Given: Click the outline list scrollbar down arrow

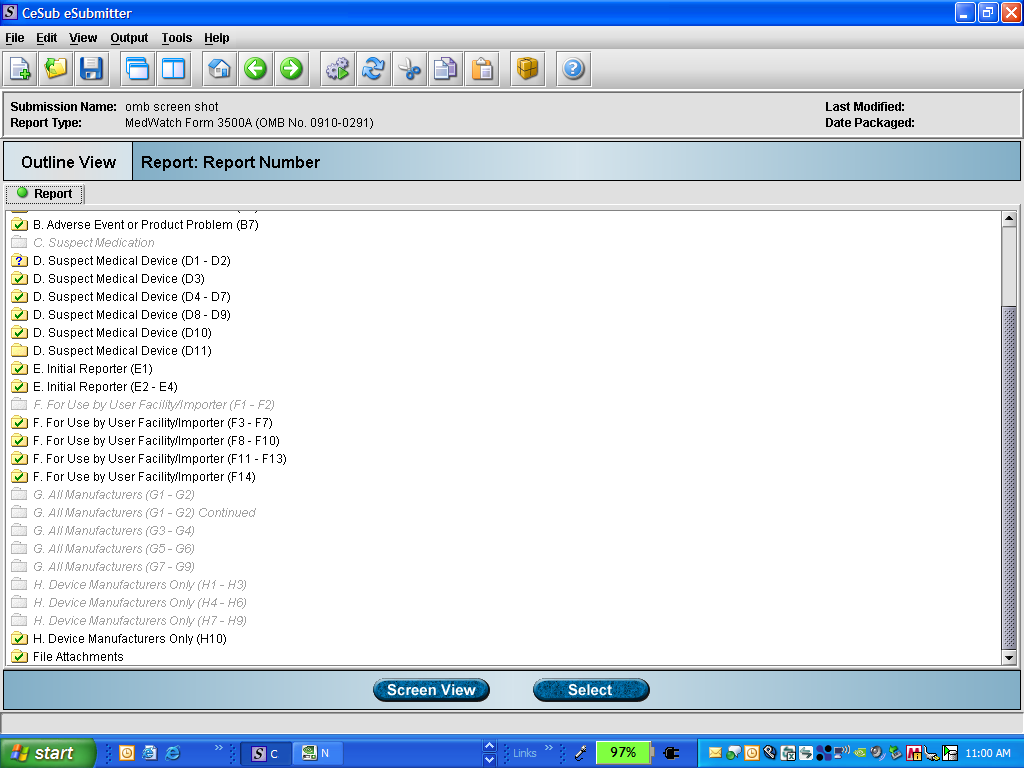Looking at the screenshot, I should point(1009,658).
